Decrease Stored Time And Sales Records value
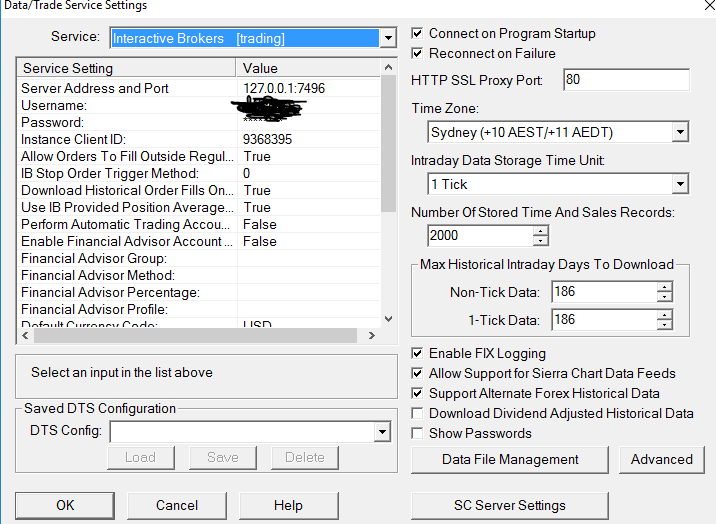716x524 pixels. point(541,241)
